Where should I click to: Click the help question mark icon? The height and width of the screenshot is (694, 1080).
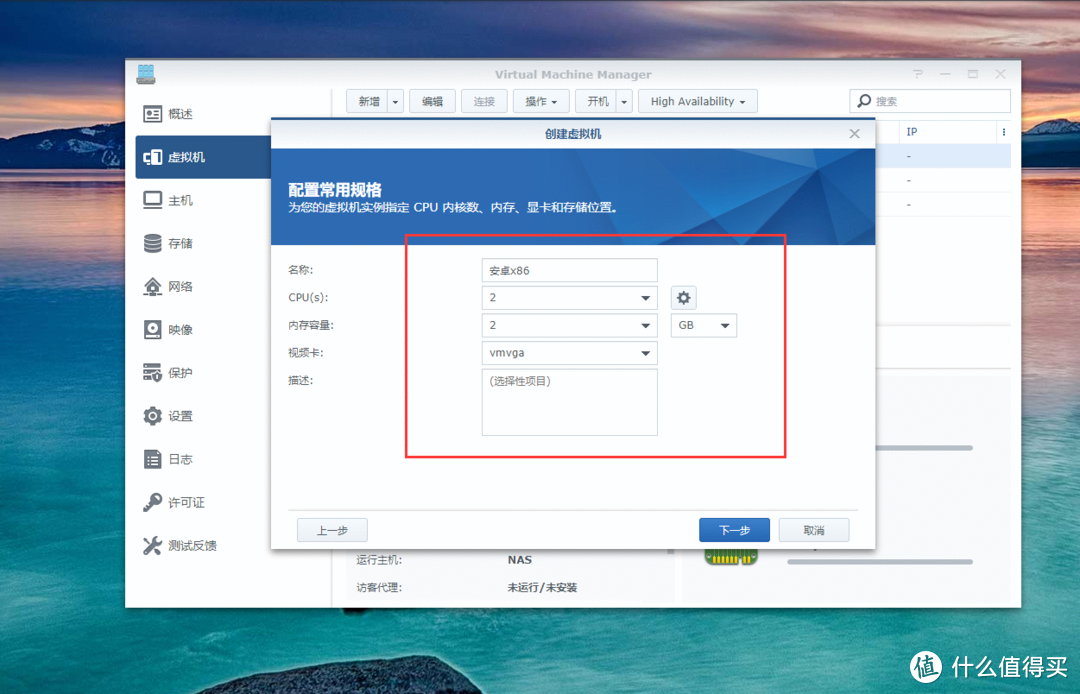coord(918,74)
